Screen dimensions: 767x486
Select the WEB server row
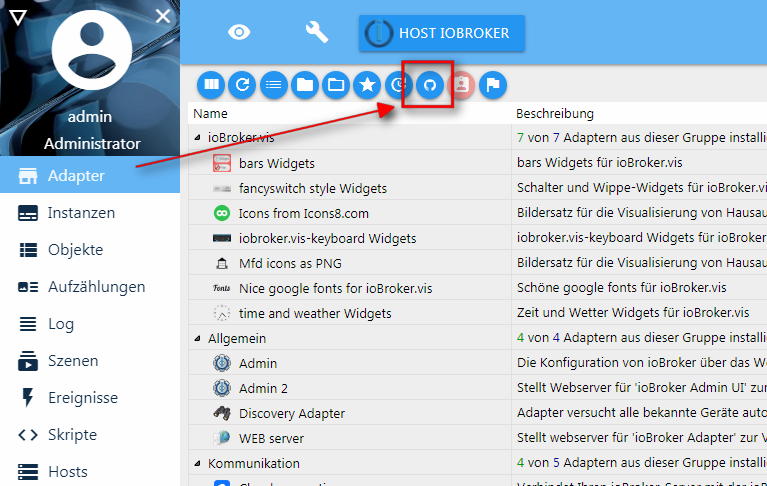(x=477, y=438)
